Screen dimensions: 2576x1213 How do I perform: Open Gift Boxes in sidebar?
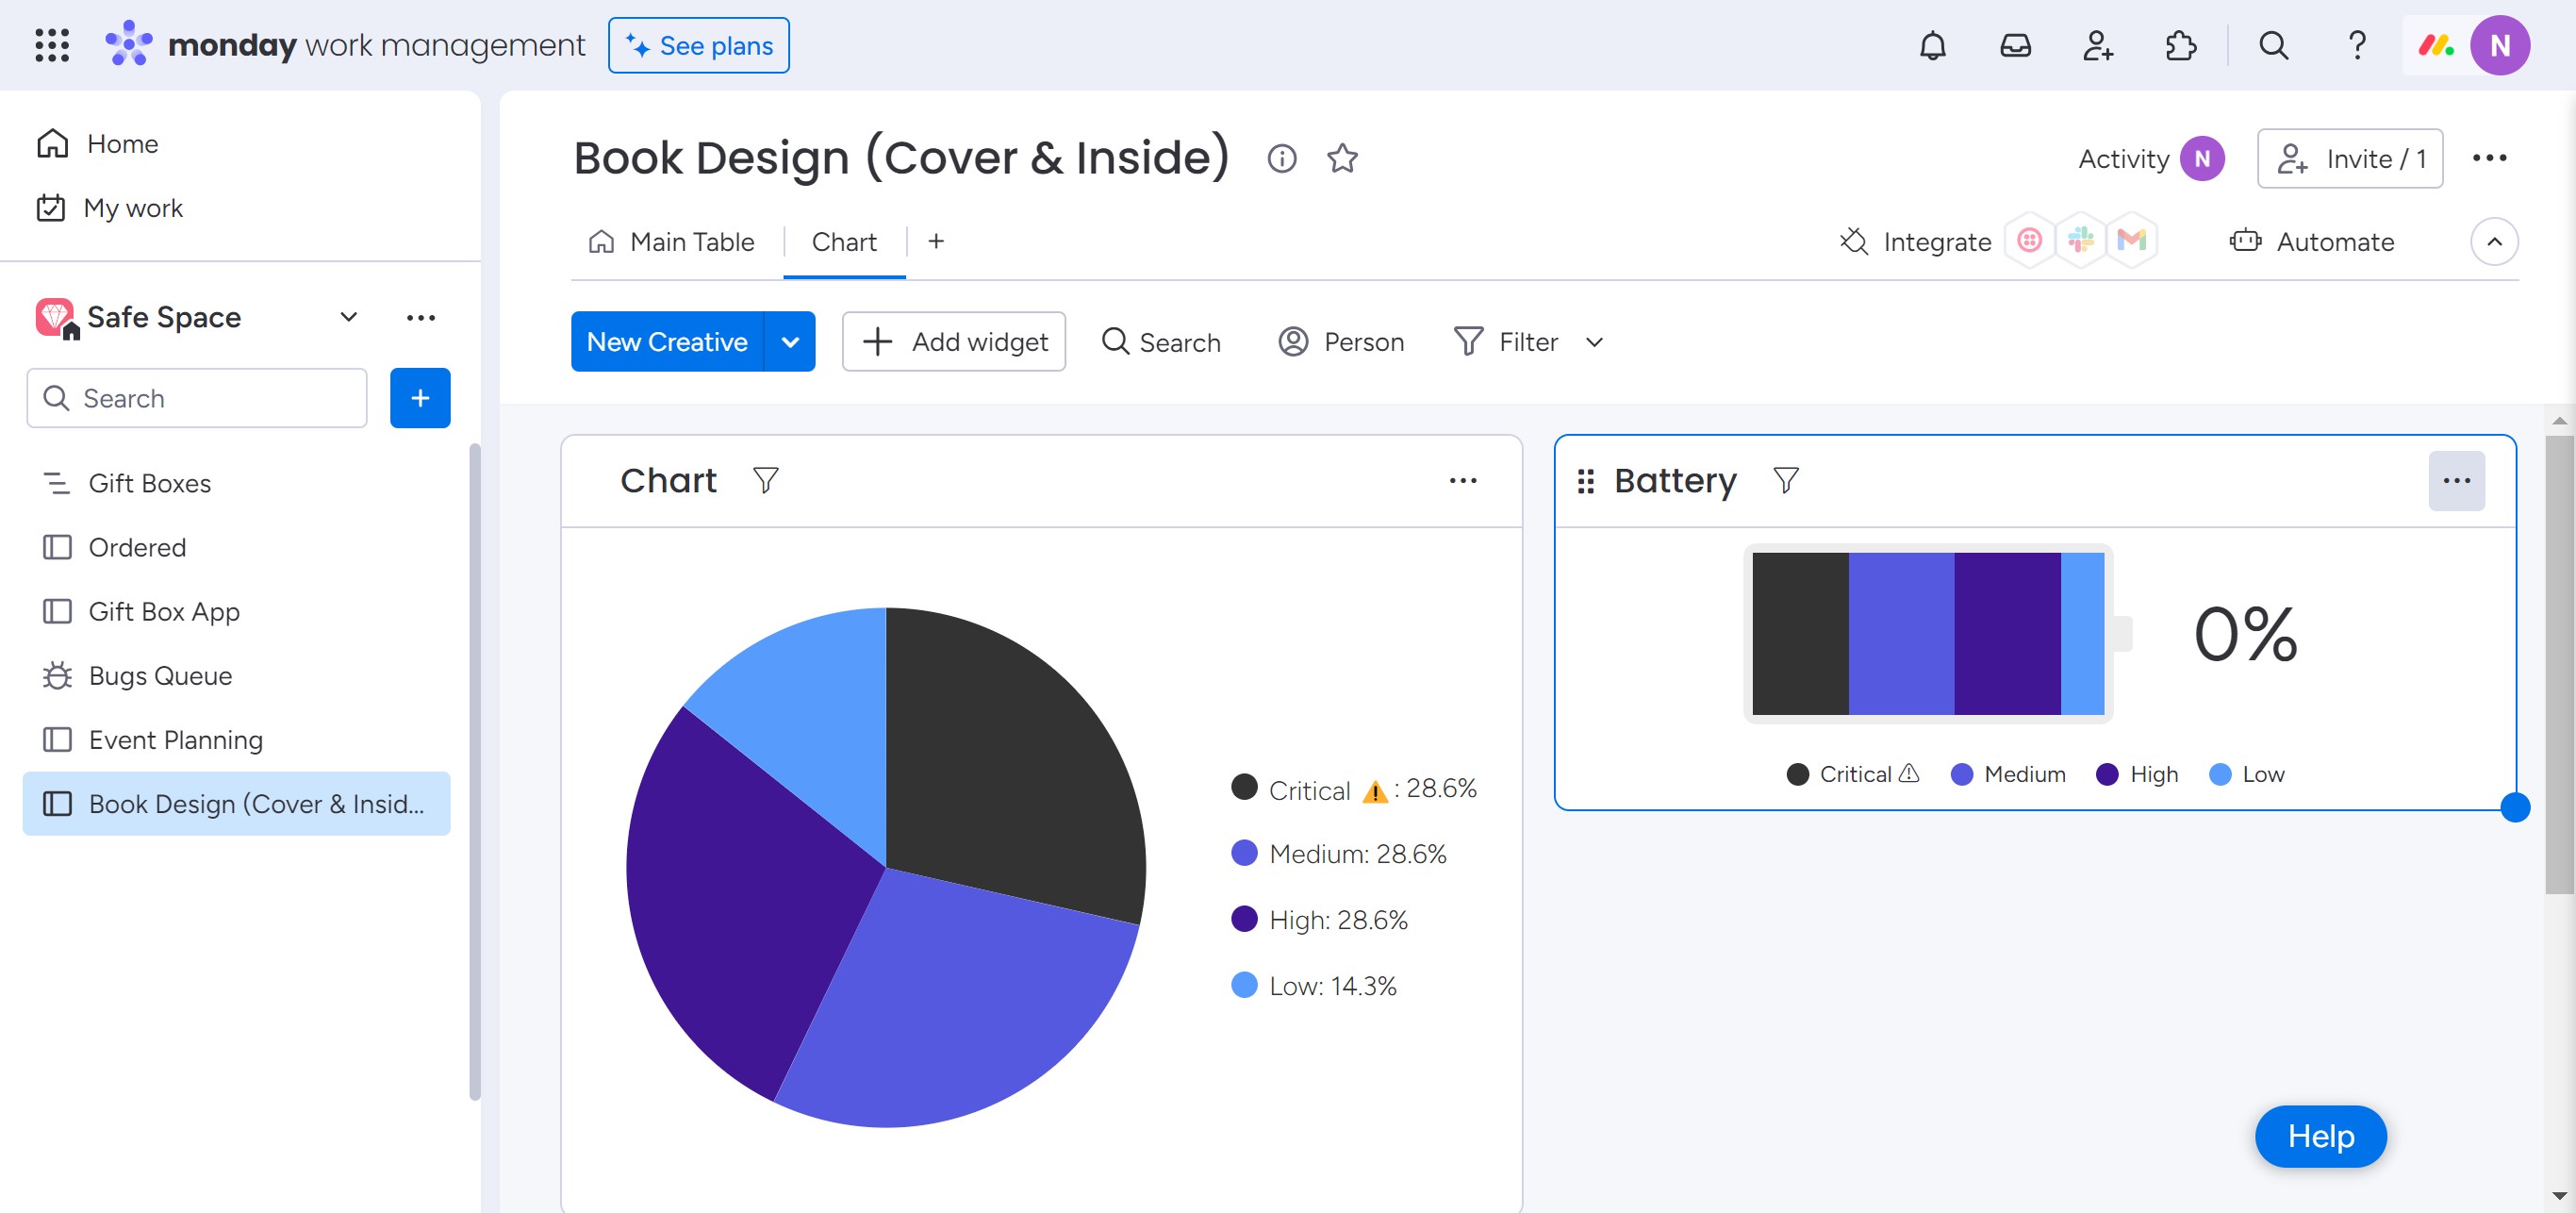(x=236, y=483)
